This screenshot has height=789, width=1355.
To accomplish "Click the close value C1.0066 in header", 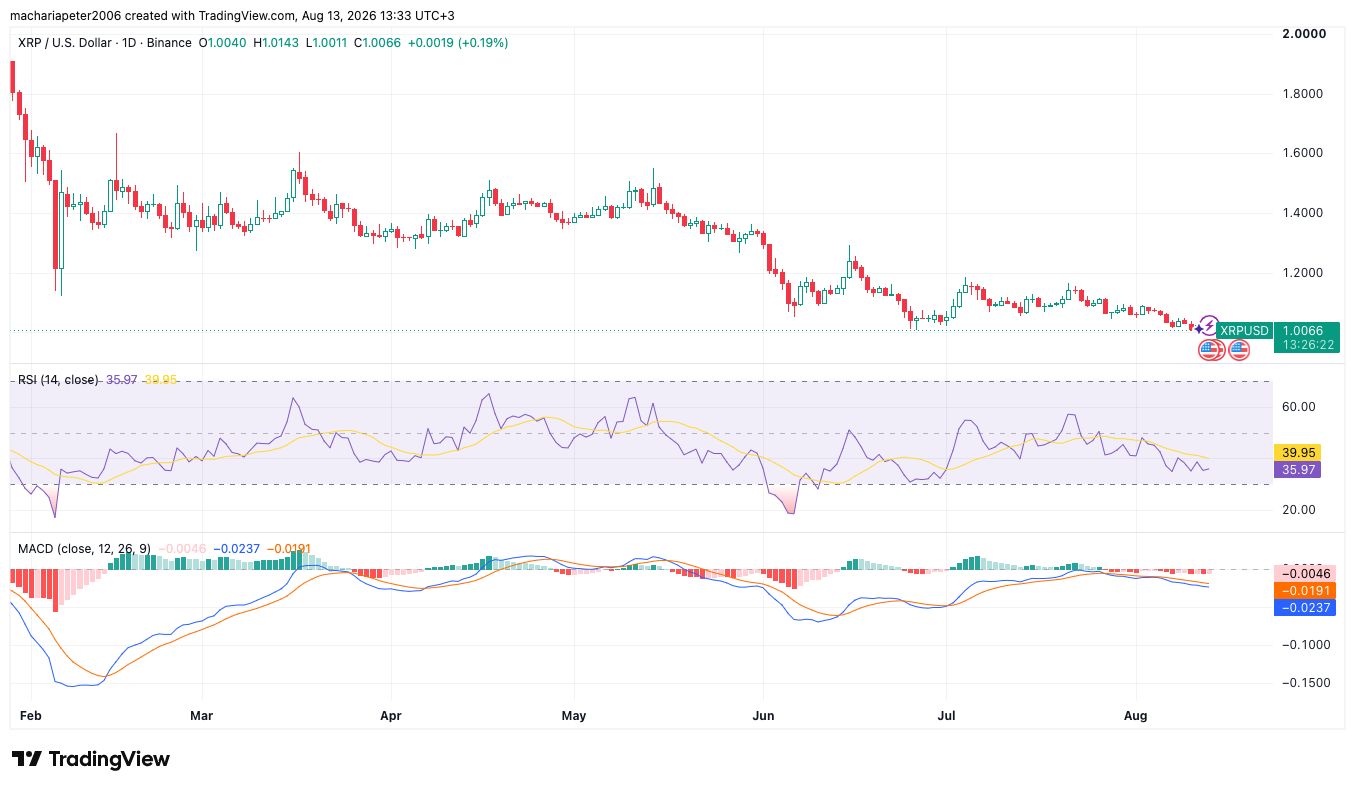I will click(376, 43).
